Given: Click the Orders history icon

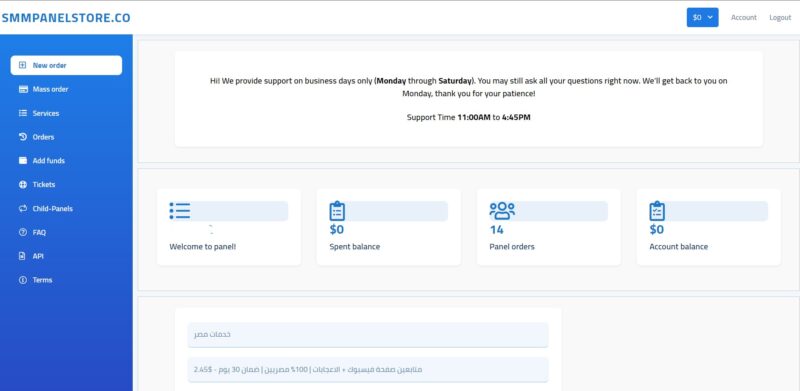Looking at the screenshot, I should pos(22,137).
